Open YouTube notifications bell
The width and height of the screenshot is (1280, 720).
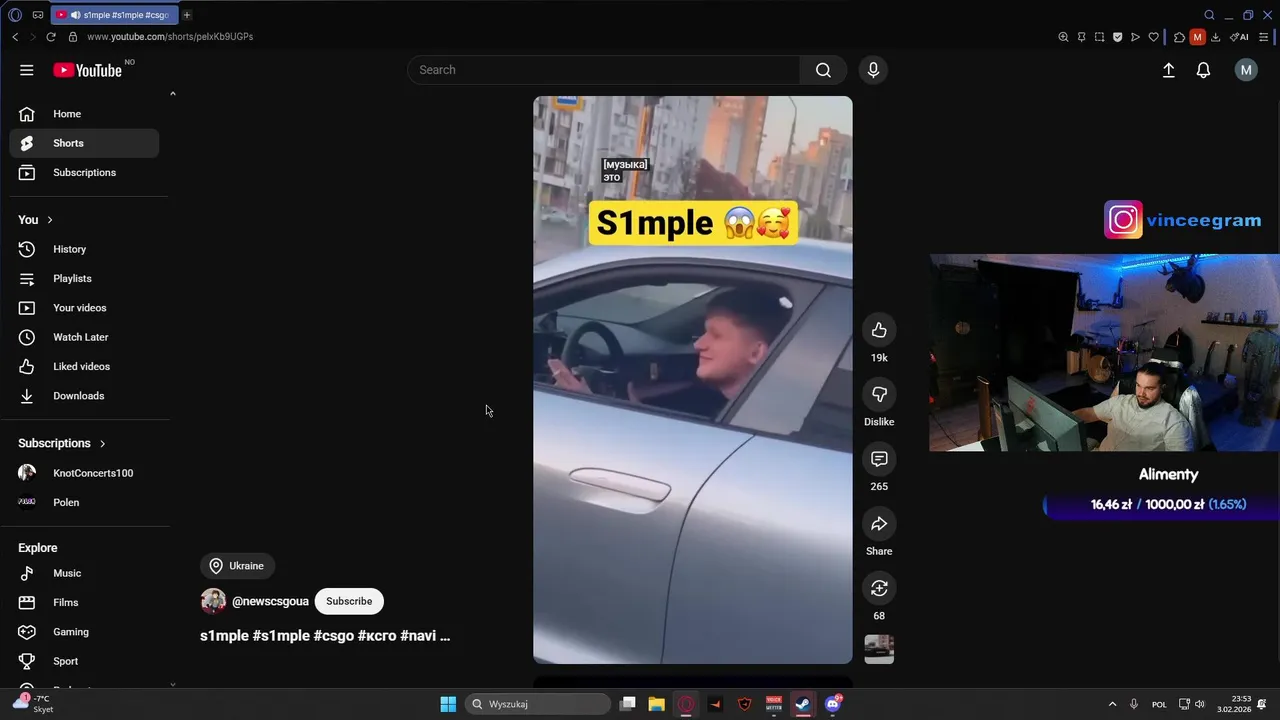[x=1204, y=70]
